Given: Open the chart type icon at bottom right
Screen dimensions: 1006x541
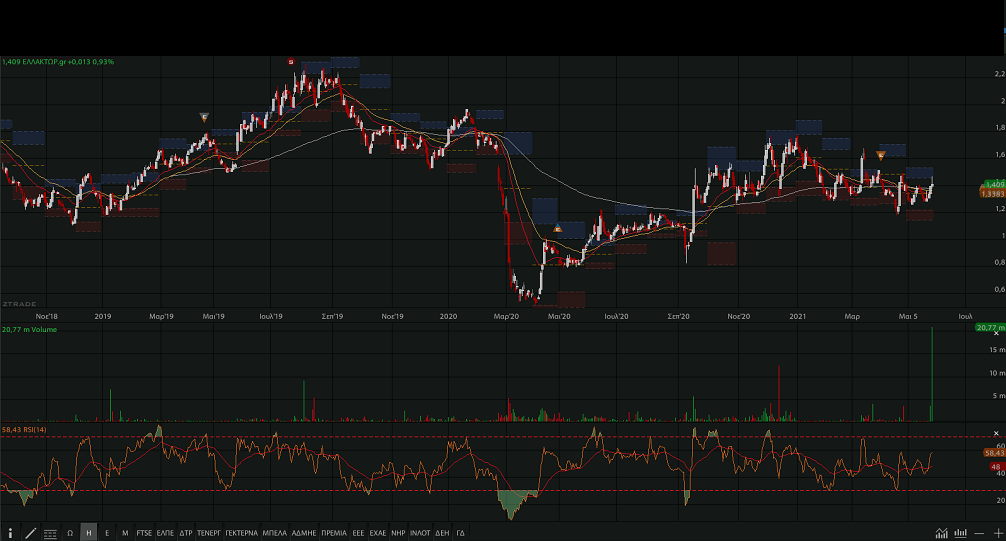Looking at the screenshot, I should [x=941, y=533].
